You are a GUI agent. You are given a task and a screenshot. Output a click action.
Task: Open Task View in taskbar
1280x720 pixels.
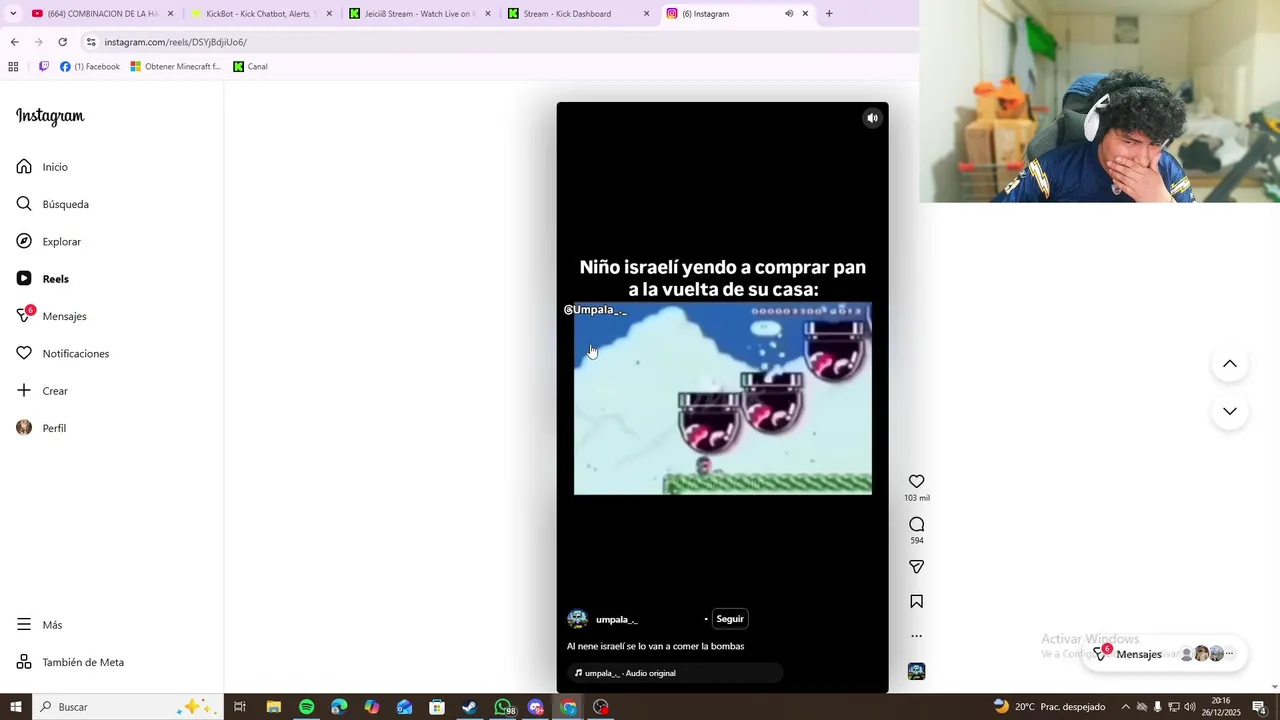(x=240, y=707)
